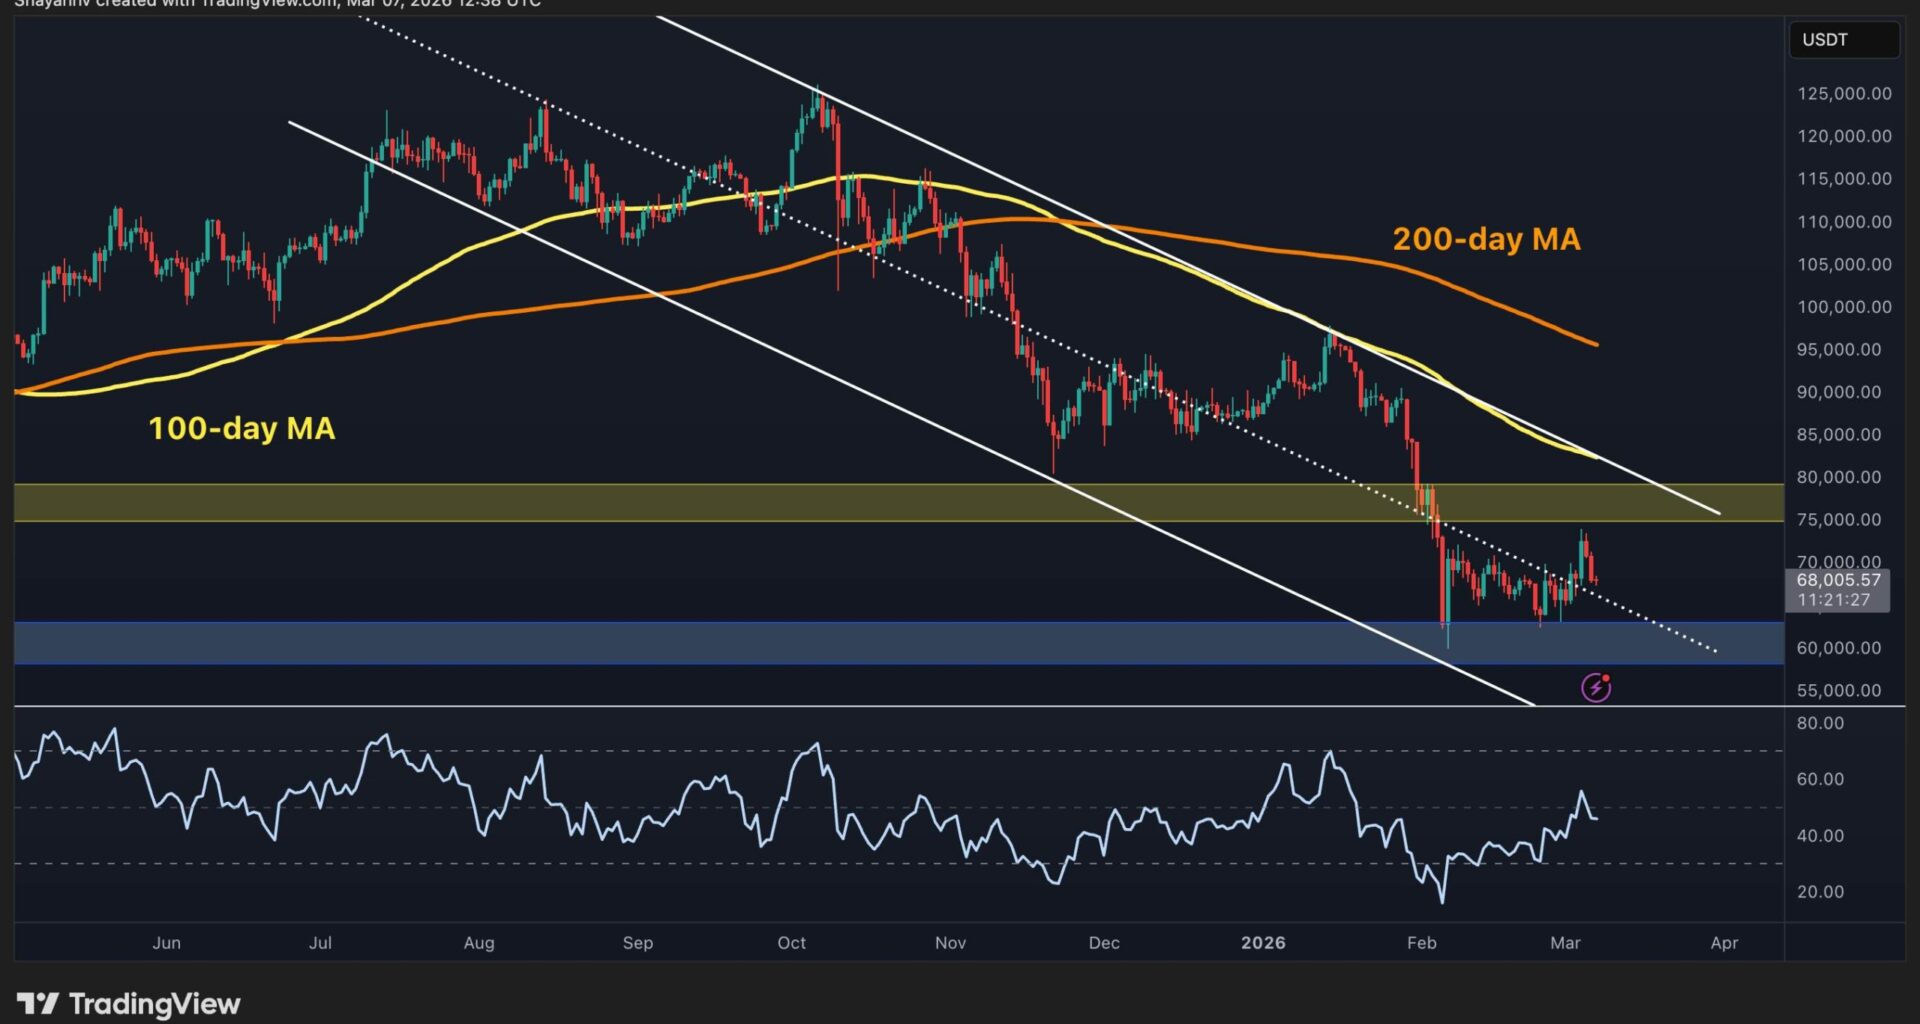1920x1024 pixels.
Task: Click the RSI 20.00 scale label
Action: point(1820,892)
